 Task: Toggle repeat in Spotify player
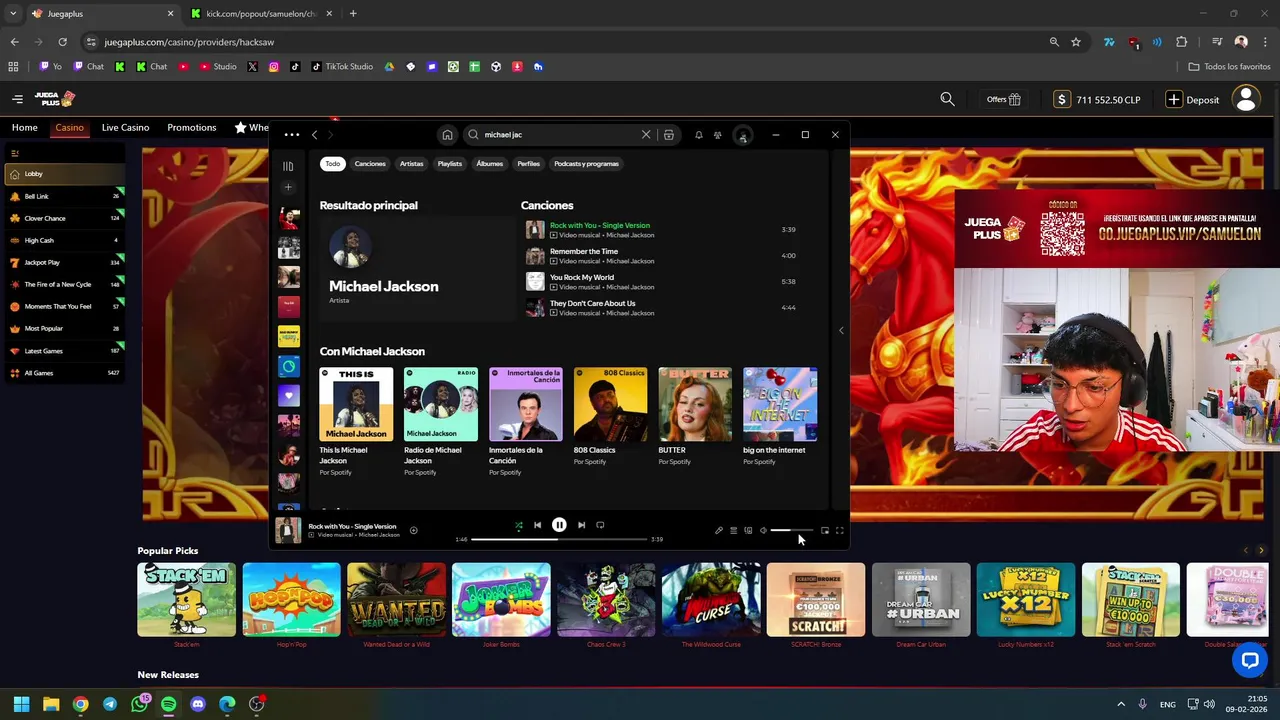(x=600, y=525)
